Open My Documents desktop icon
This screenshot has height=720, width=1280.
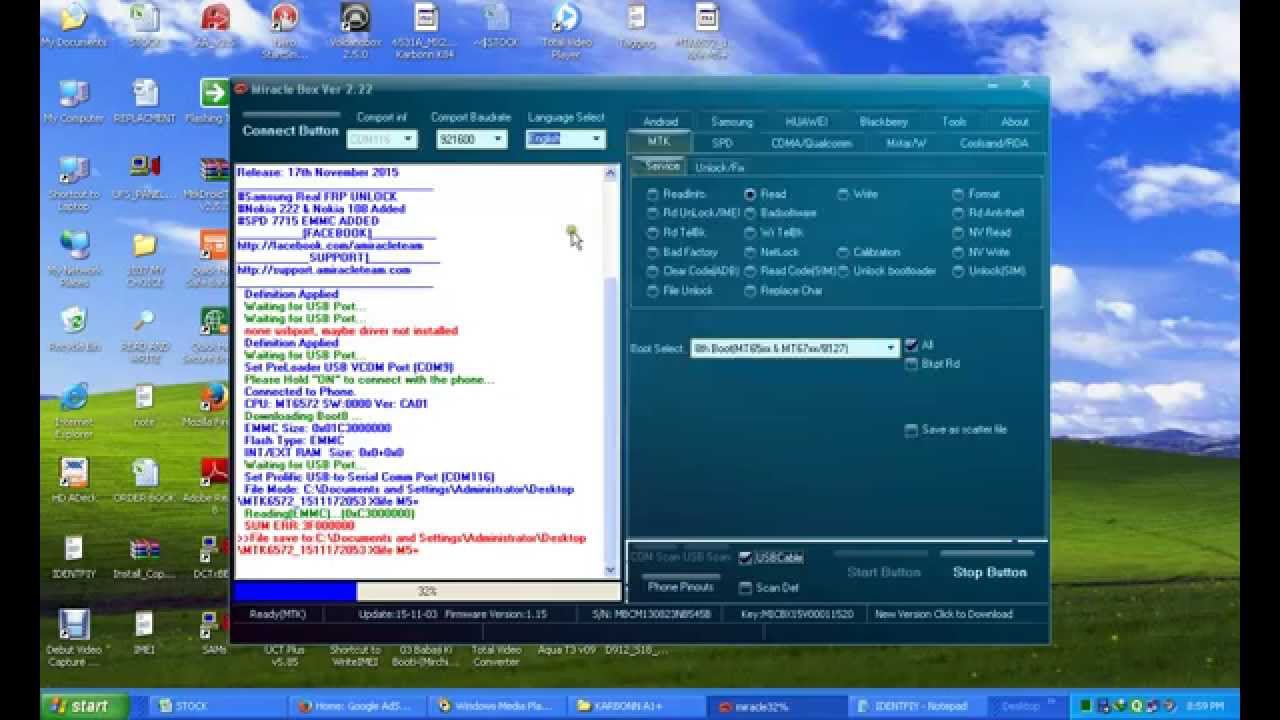click(x=73, y=25)
